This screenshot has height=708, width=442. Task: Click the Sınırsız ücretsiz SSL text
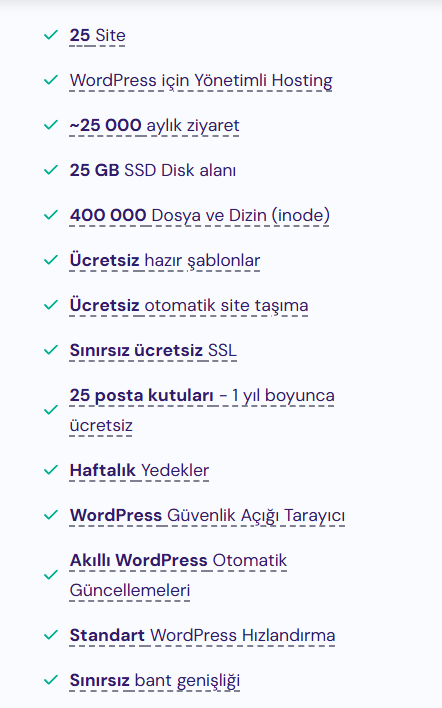click(x=153, y=350)
